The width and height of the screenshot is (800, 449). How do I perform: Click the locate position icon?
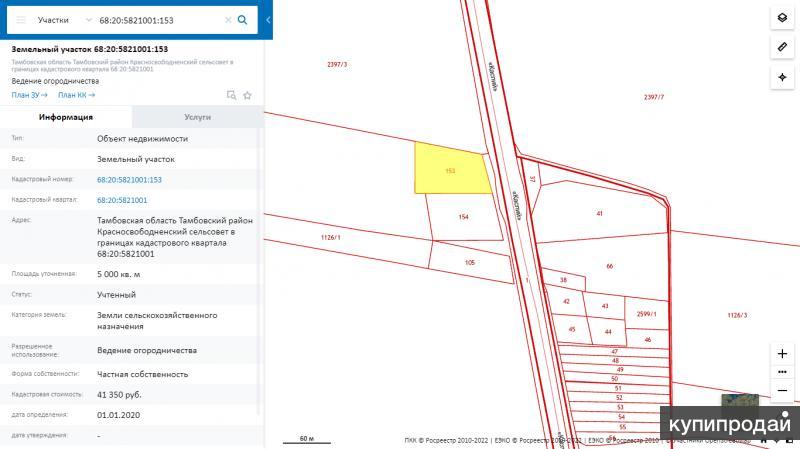pos(781,77)
